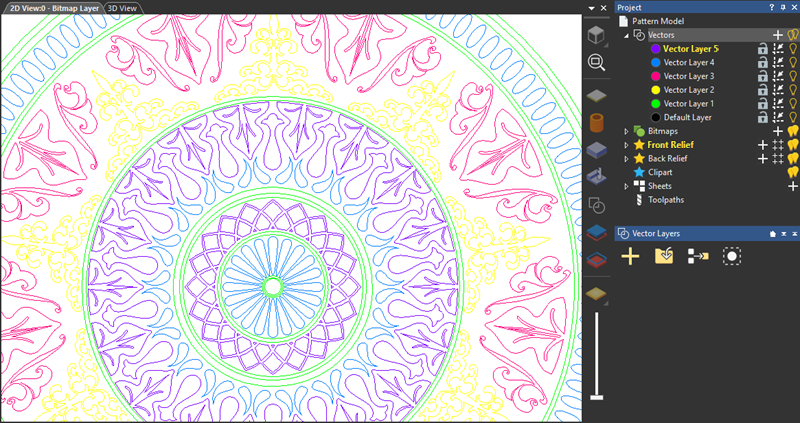Click the plus icon on the Vectors row
800x423 pixels.
[778, 35]
